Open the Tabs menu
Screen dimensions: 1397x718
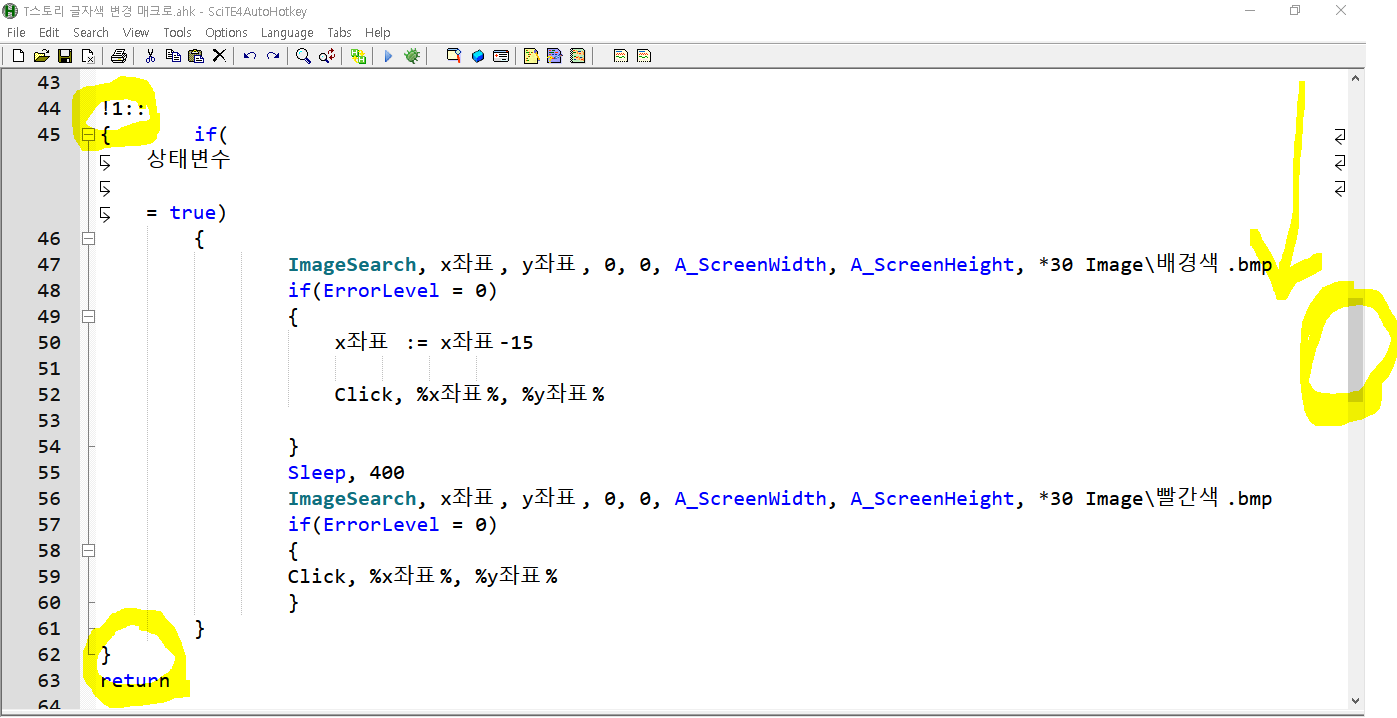point(340,33)
